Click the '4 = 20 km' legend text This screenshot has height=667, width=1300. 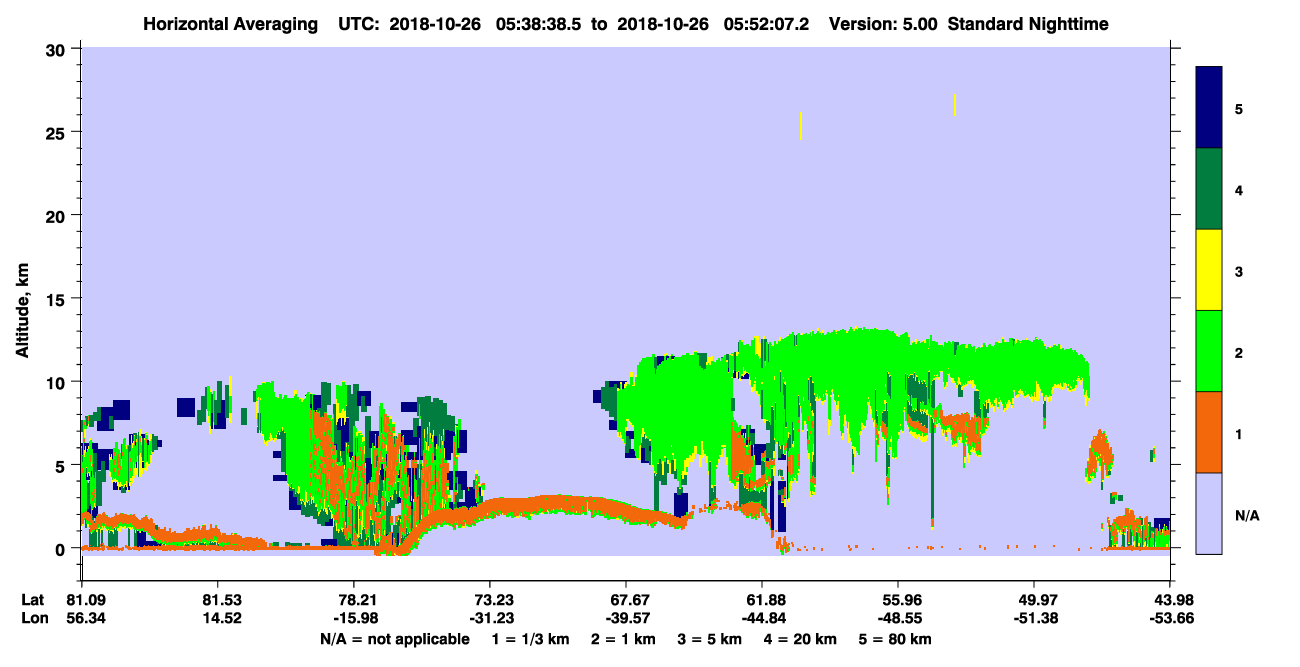800,639
